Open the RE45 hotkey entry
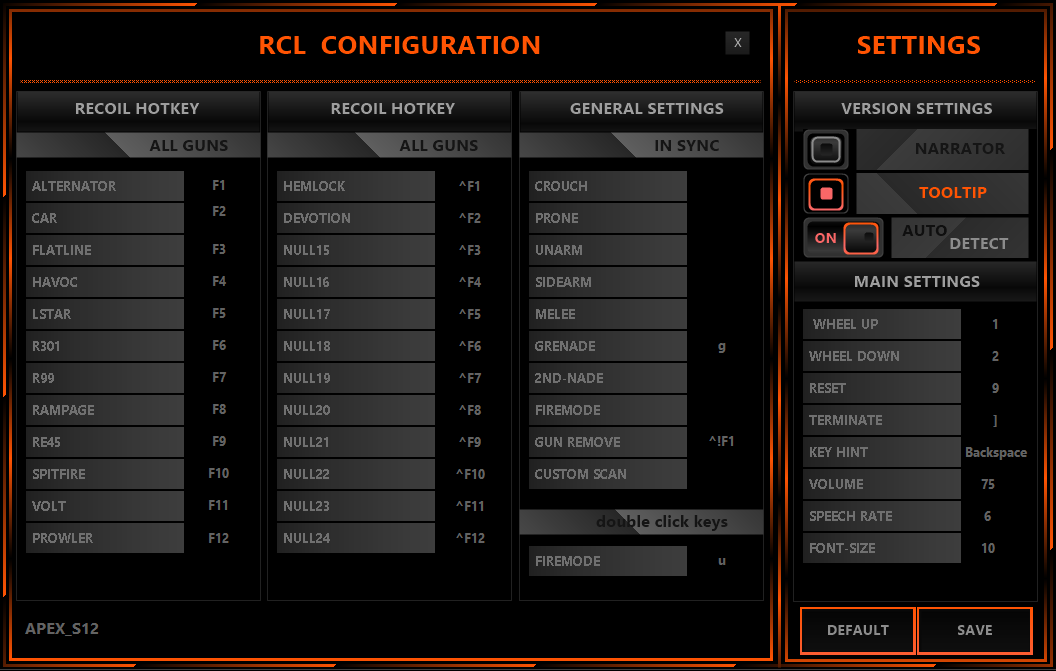Viewport: 1056px width, 671px height. pos(104,442)
